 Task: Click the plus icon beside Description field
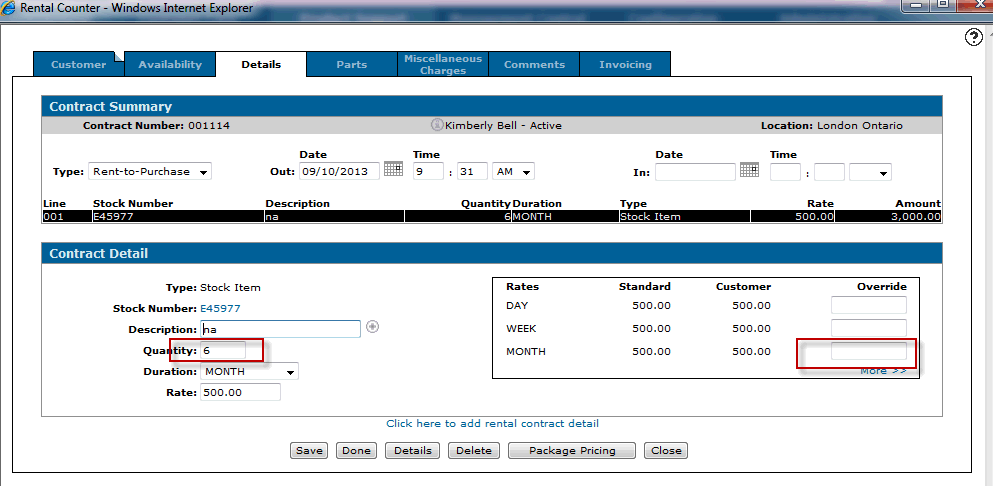372,327
